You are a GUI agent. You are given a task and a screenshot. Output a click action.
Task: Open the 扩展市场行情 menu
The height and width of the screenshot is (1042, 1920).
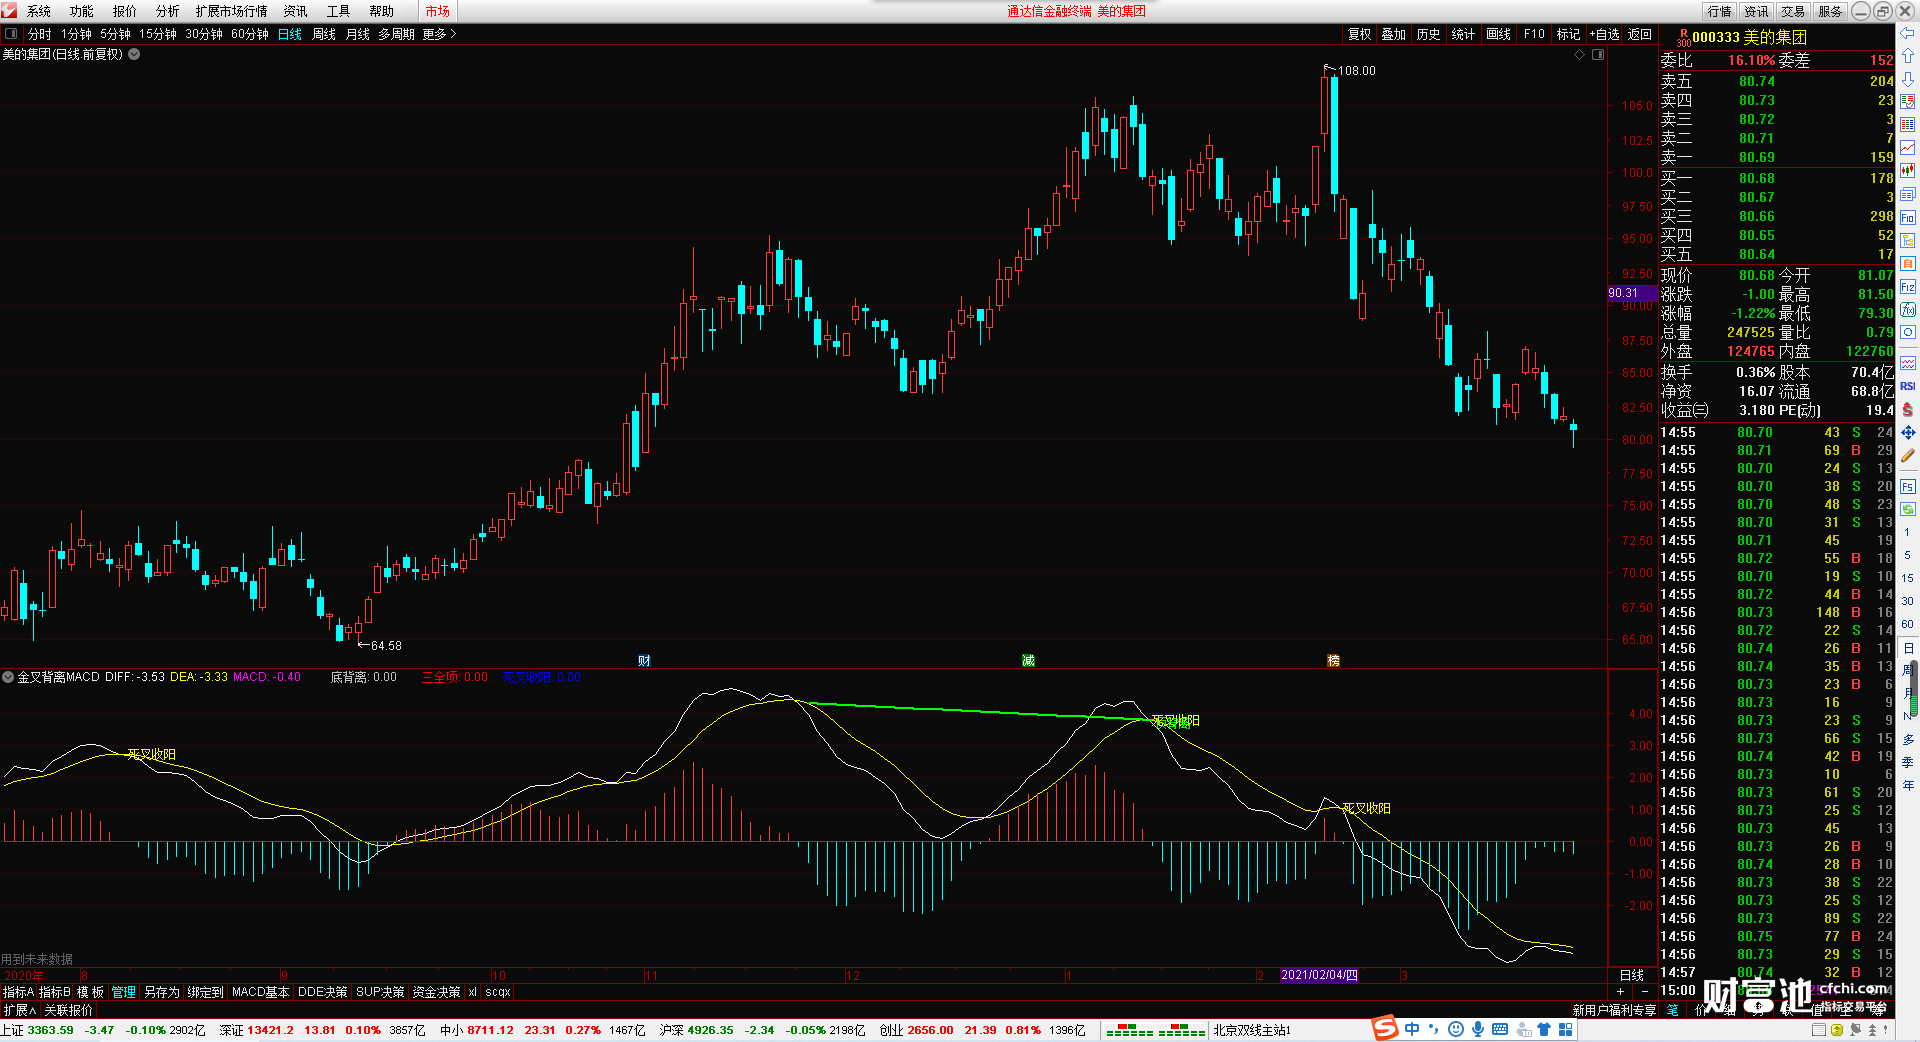[x=232, y=11]
